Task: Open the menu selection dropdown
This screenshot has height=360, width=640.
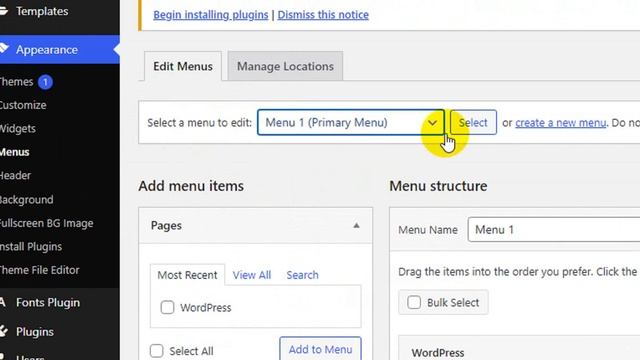Action: click(x=351, y=122)
